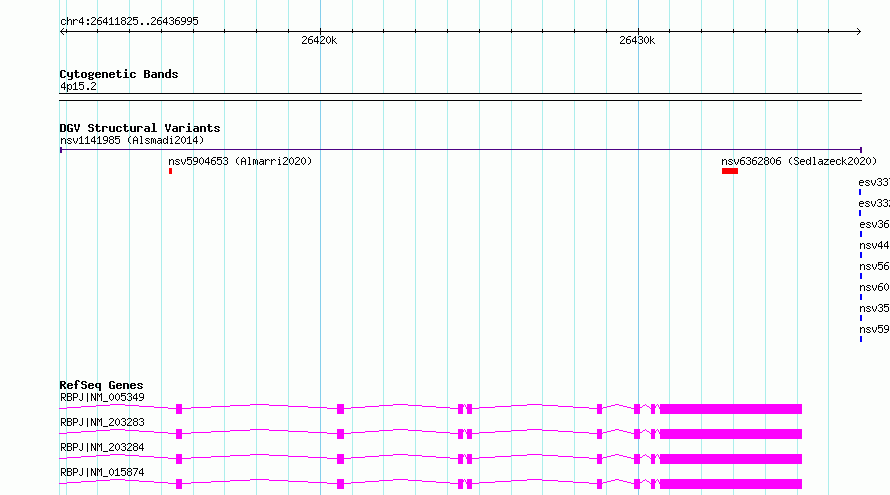Open variant nsv5904653 (Almarri2020) label
Screen dimensions: 890x495
240,161
